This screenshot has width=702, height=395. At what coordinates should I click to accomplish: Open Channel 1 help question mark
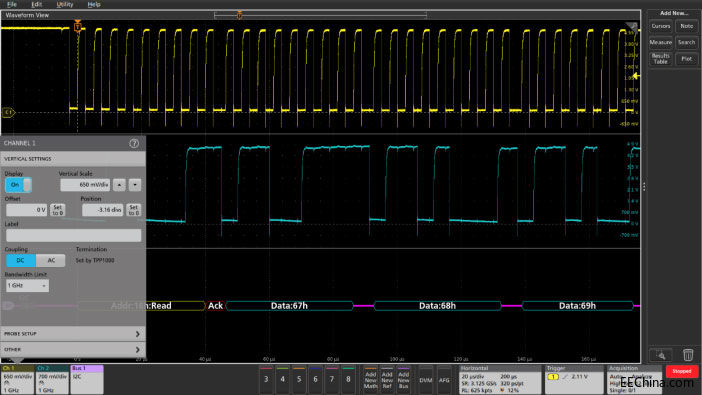tap(134, 143)
